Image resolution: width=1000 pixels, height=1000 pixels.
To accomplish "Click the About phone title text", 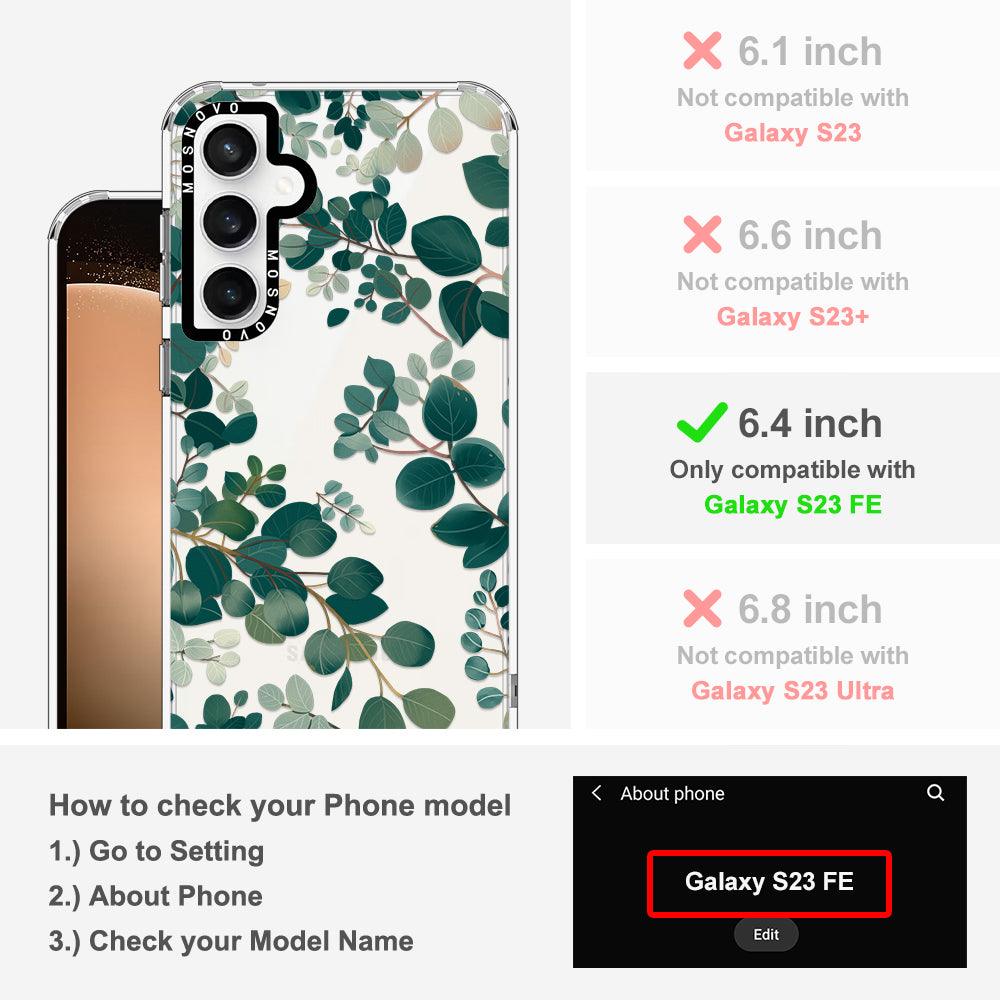I will (x=672, y=793).
